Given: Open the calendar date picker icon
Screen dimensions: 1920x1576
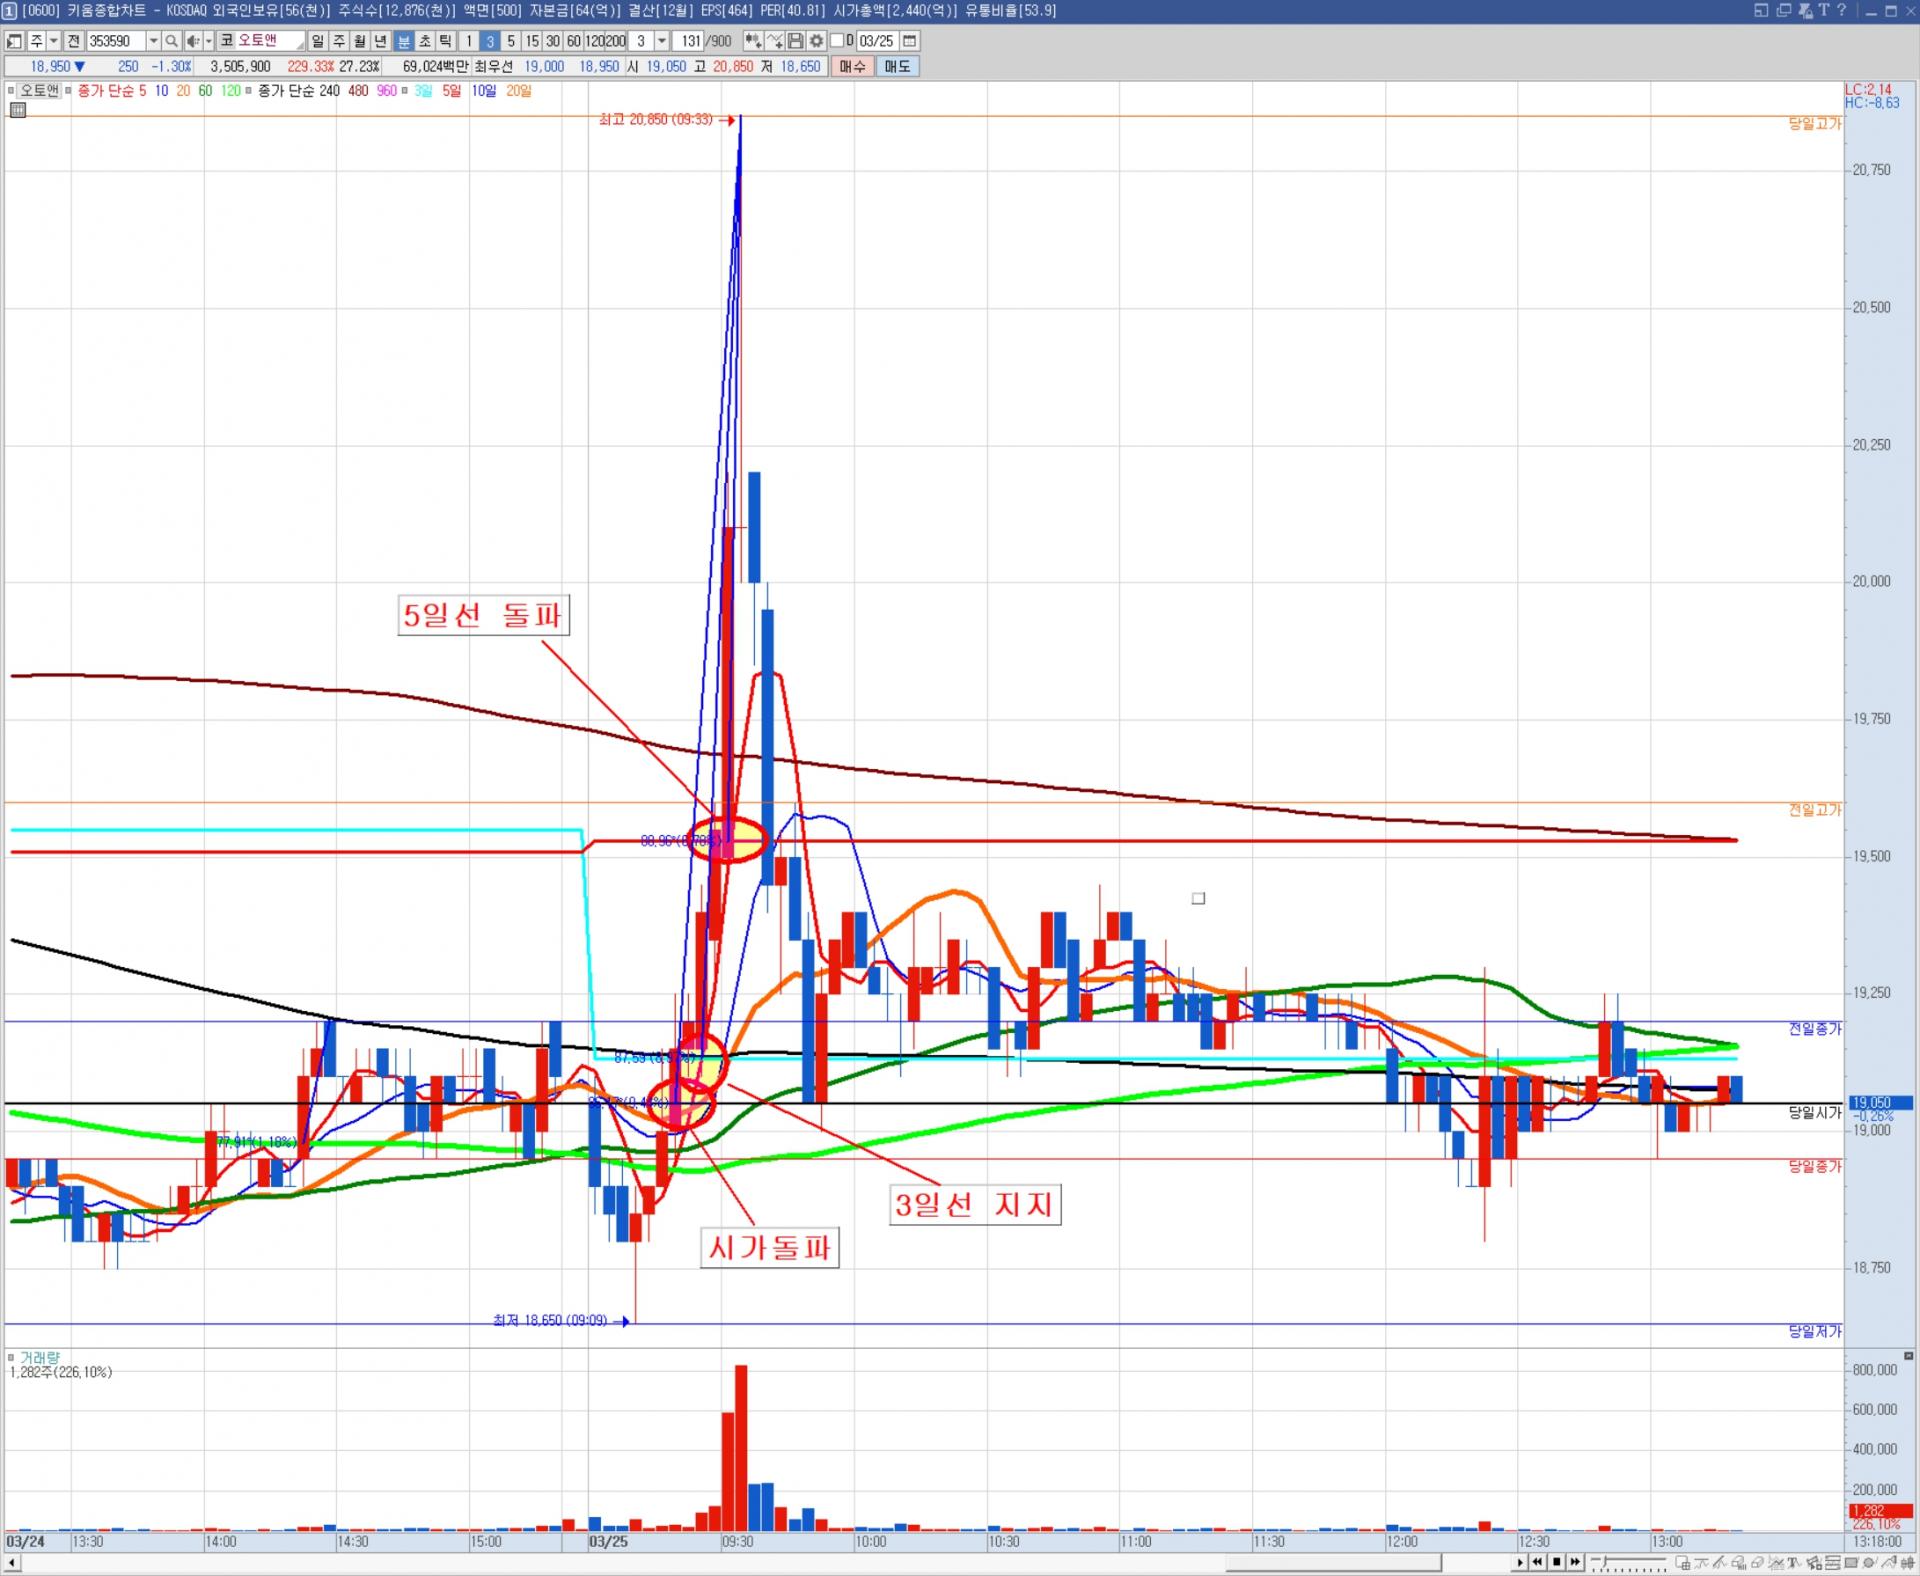Looking at the screenshot, I should pos(909,41).
